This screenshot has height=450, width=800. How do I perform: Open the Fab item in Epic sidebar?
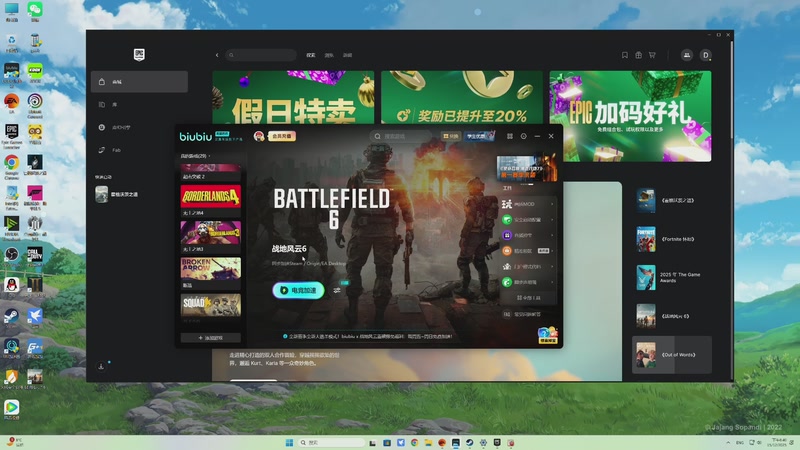pos(139,150)
